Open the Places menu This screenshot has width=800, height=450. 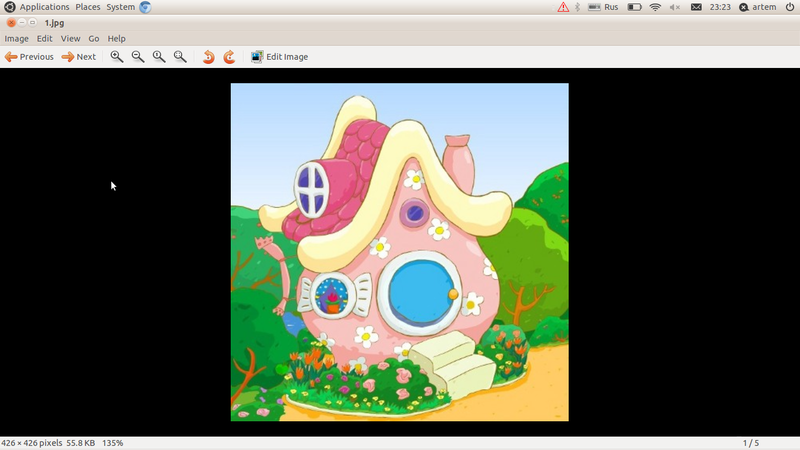(88, 7)
